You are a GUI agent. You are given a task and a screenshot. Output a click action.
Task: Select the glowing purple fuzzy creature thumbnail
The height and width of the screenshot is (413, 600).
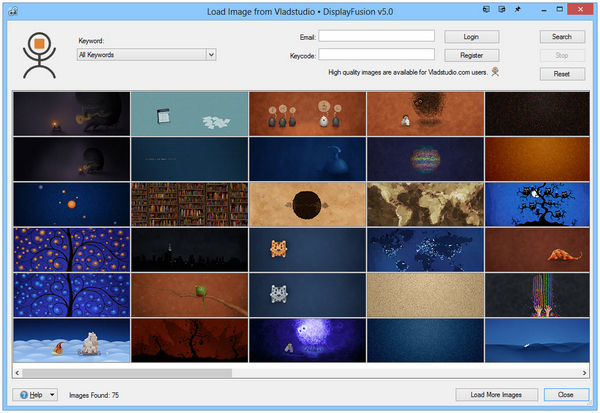click(307, 340)
